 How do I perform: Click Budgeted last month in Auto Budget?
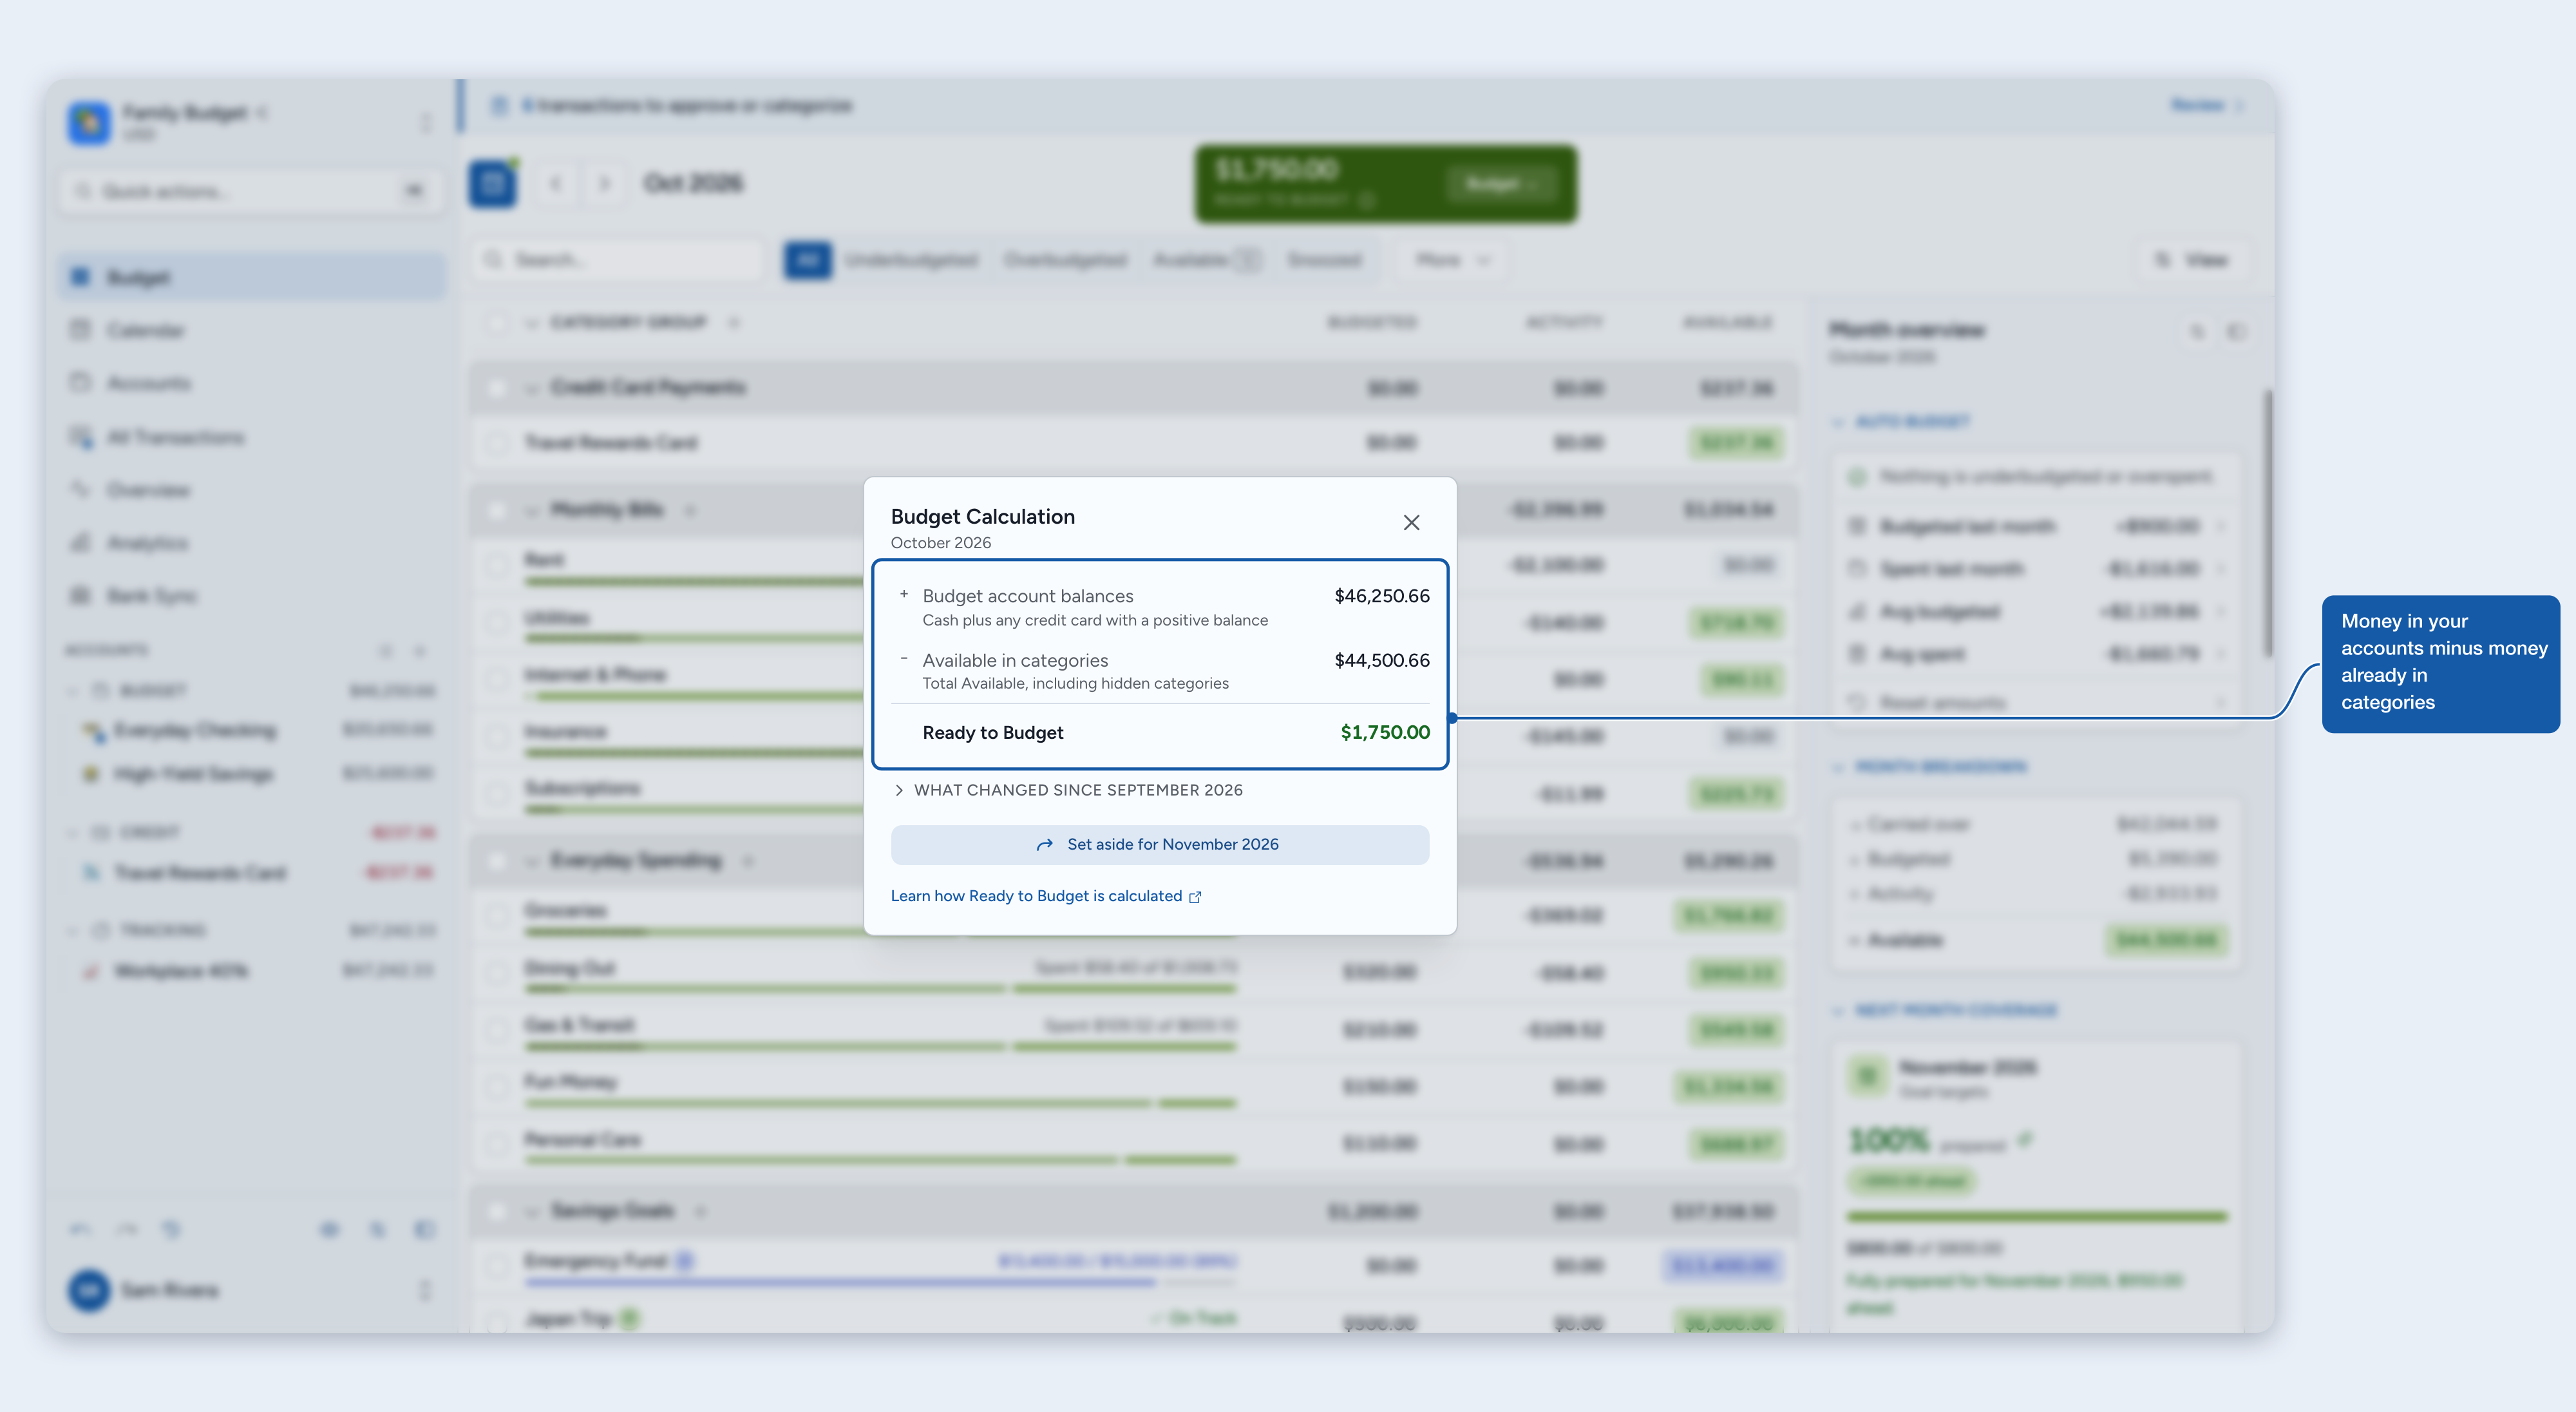(2035, 526)
